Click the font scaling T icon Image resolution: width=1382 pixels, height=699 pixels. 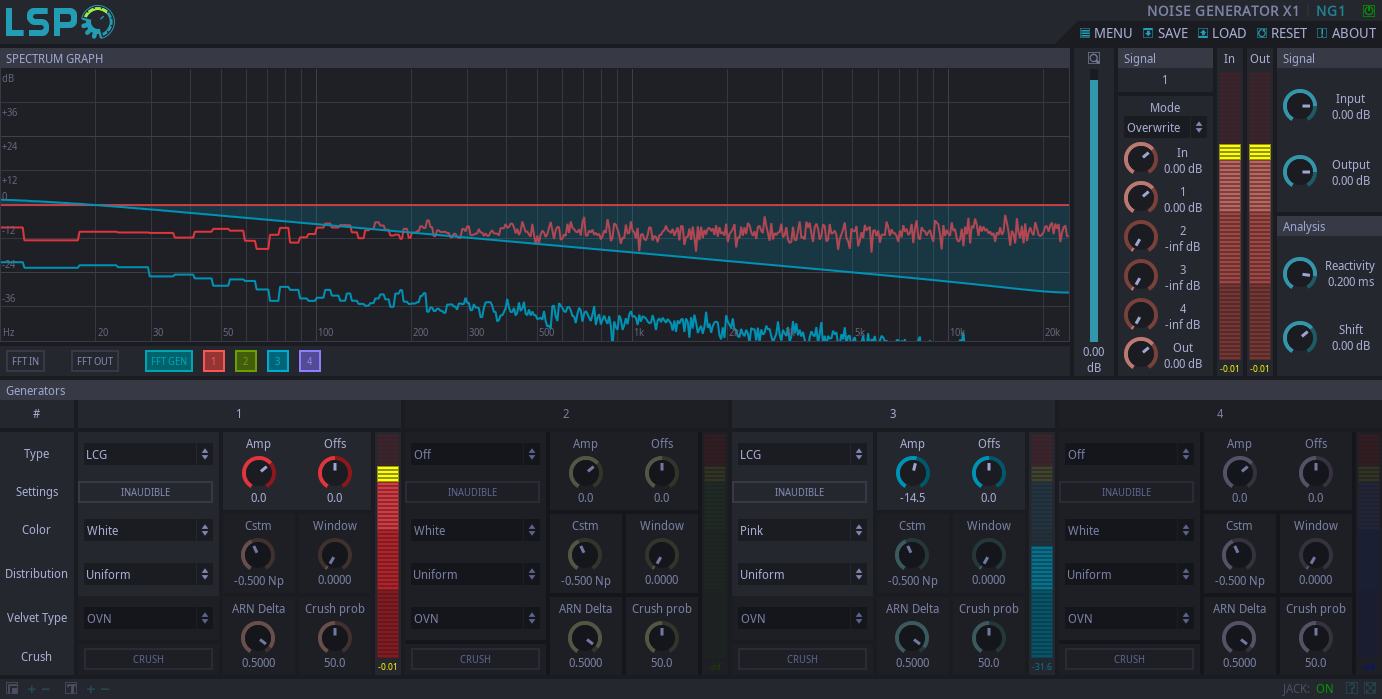pyautogui.click(x=71, y=689)
